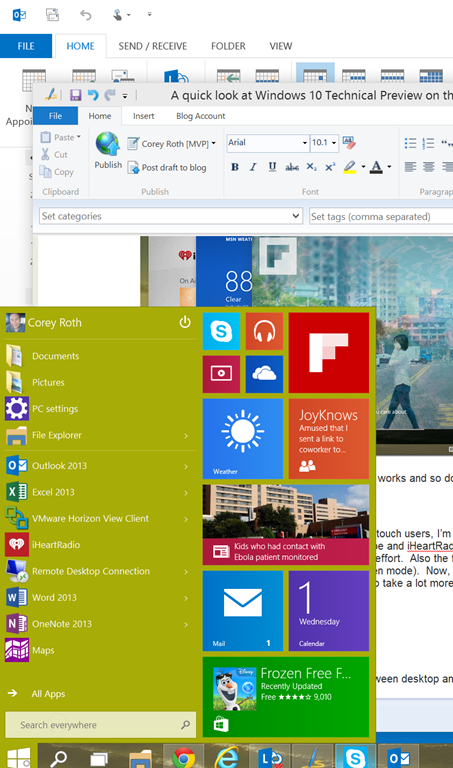Click the Clear Formatting icon
453x768 pixels.
tap(349, 143)
